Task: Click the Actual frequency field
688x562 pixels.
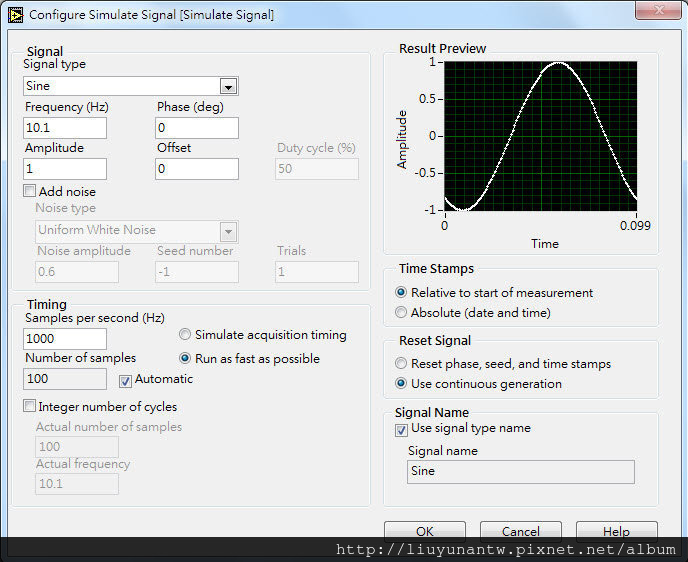Action: 77,484
